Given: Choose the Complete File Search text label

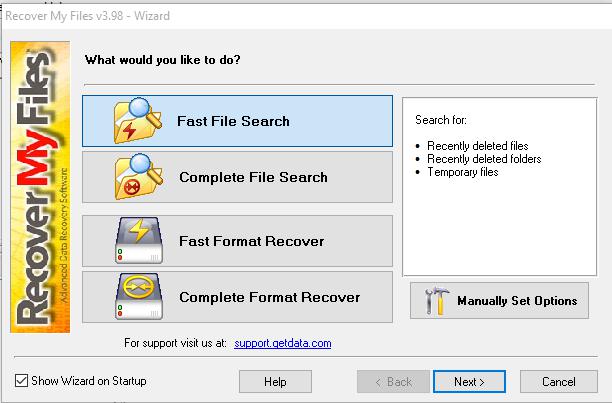Looking at the screenshot, I should (x=253, y=177).
